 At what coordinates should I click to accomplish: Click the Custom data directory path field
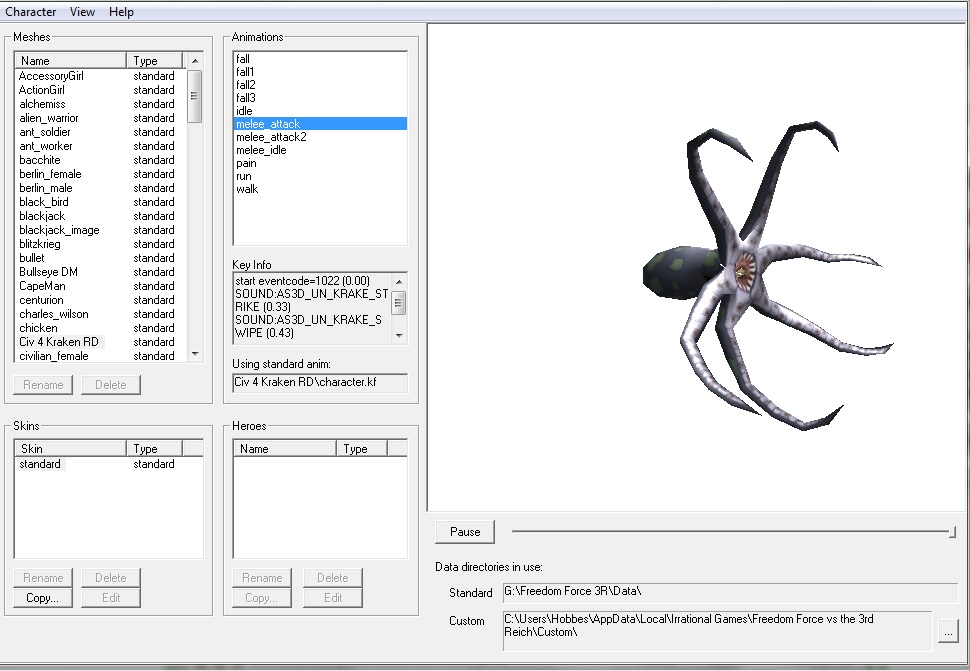(718, 631)
